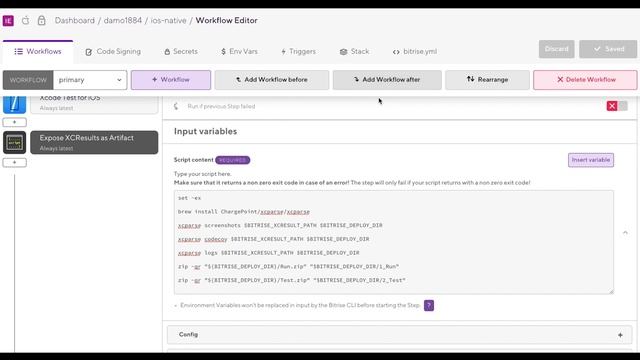This screenshot has width=640, height=360.
Task: Toggle Run if previous Step failed switch
Action: (617, 106)
